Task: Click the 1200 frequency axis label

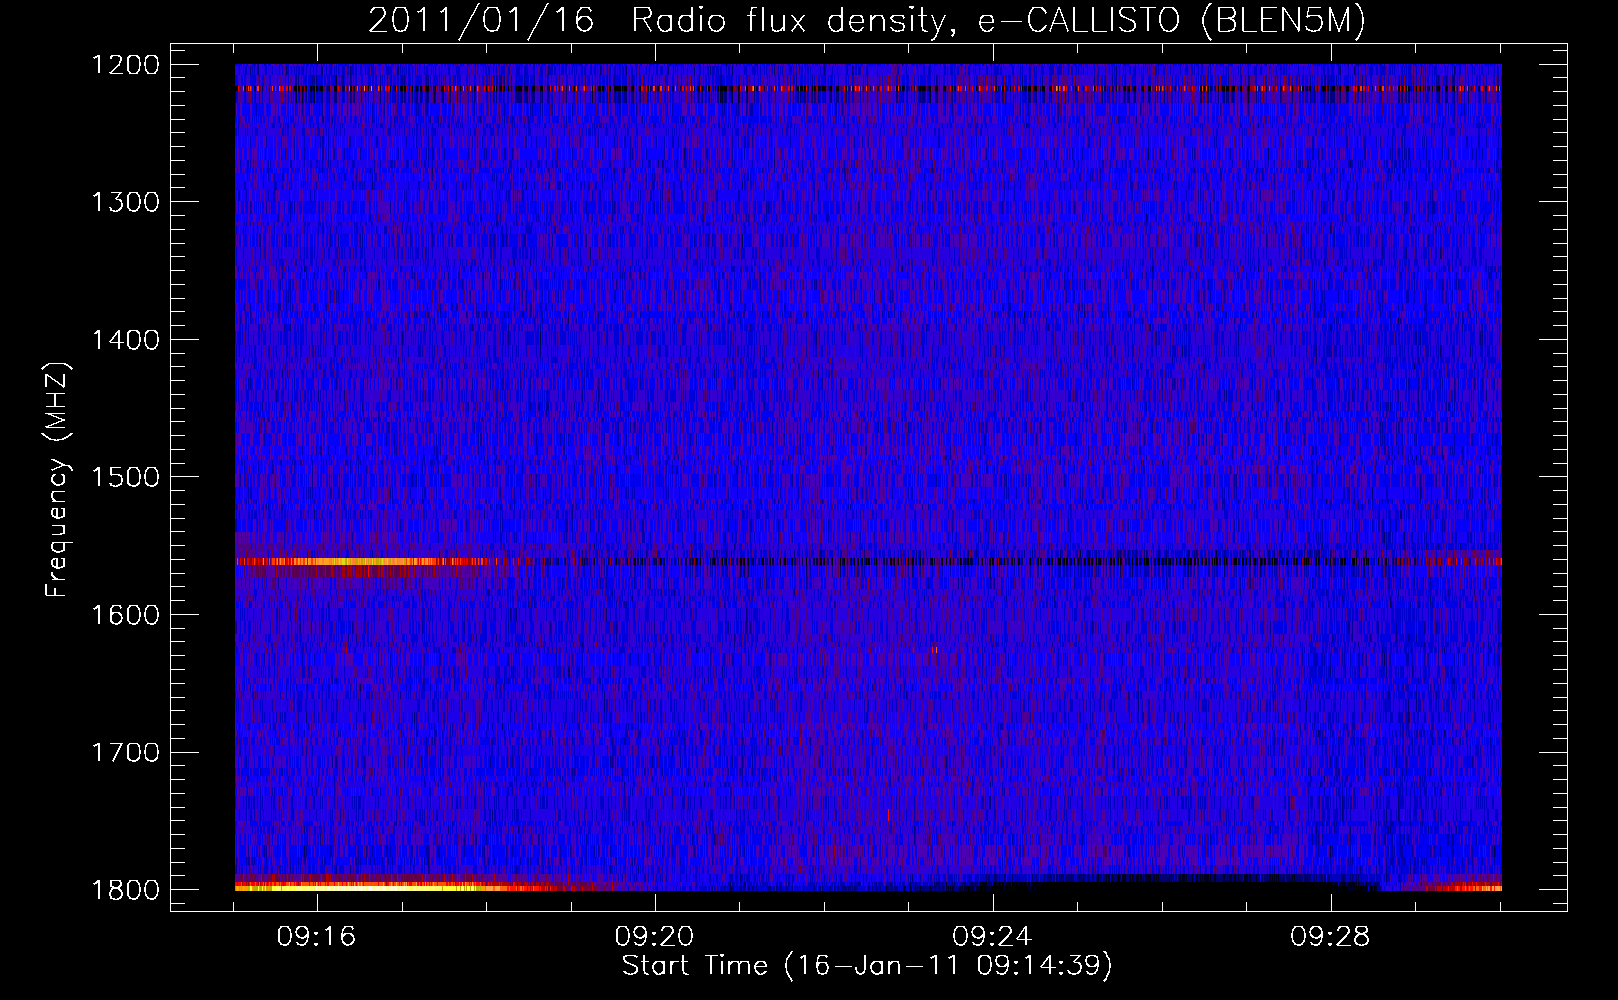Action: 125,65
